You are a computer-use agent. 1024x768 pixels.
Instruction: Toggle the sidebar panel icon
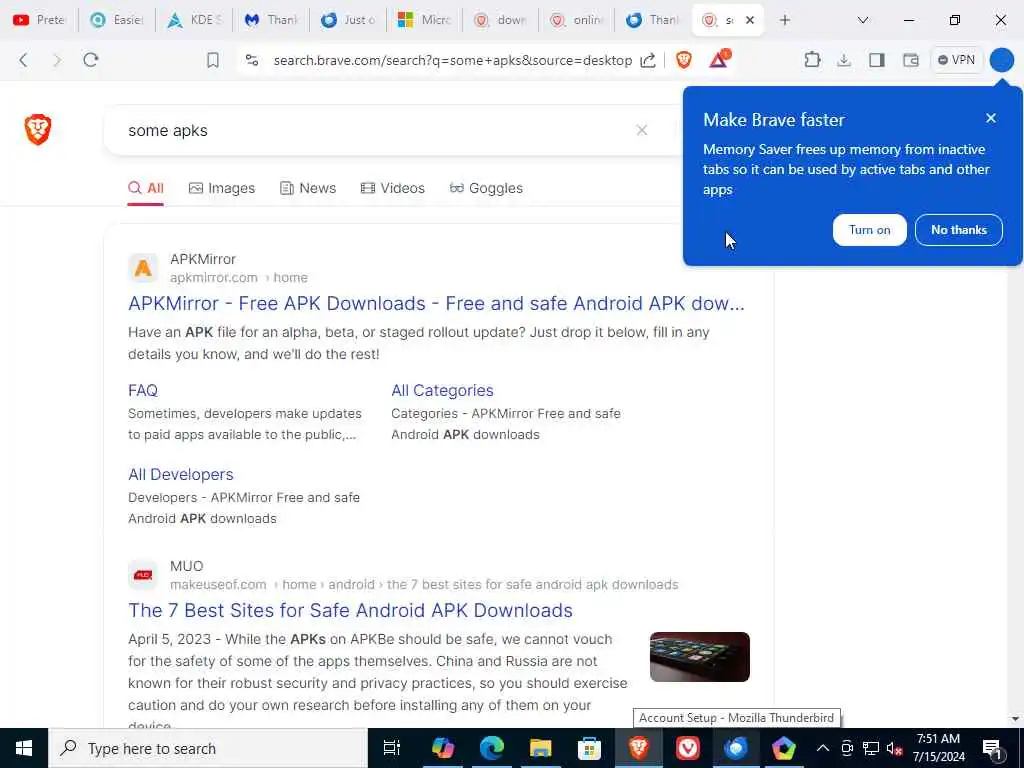tap(876, 60)
